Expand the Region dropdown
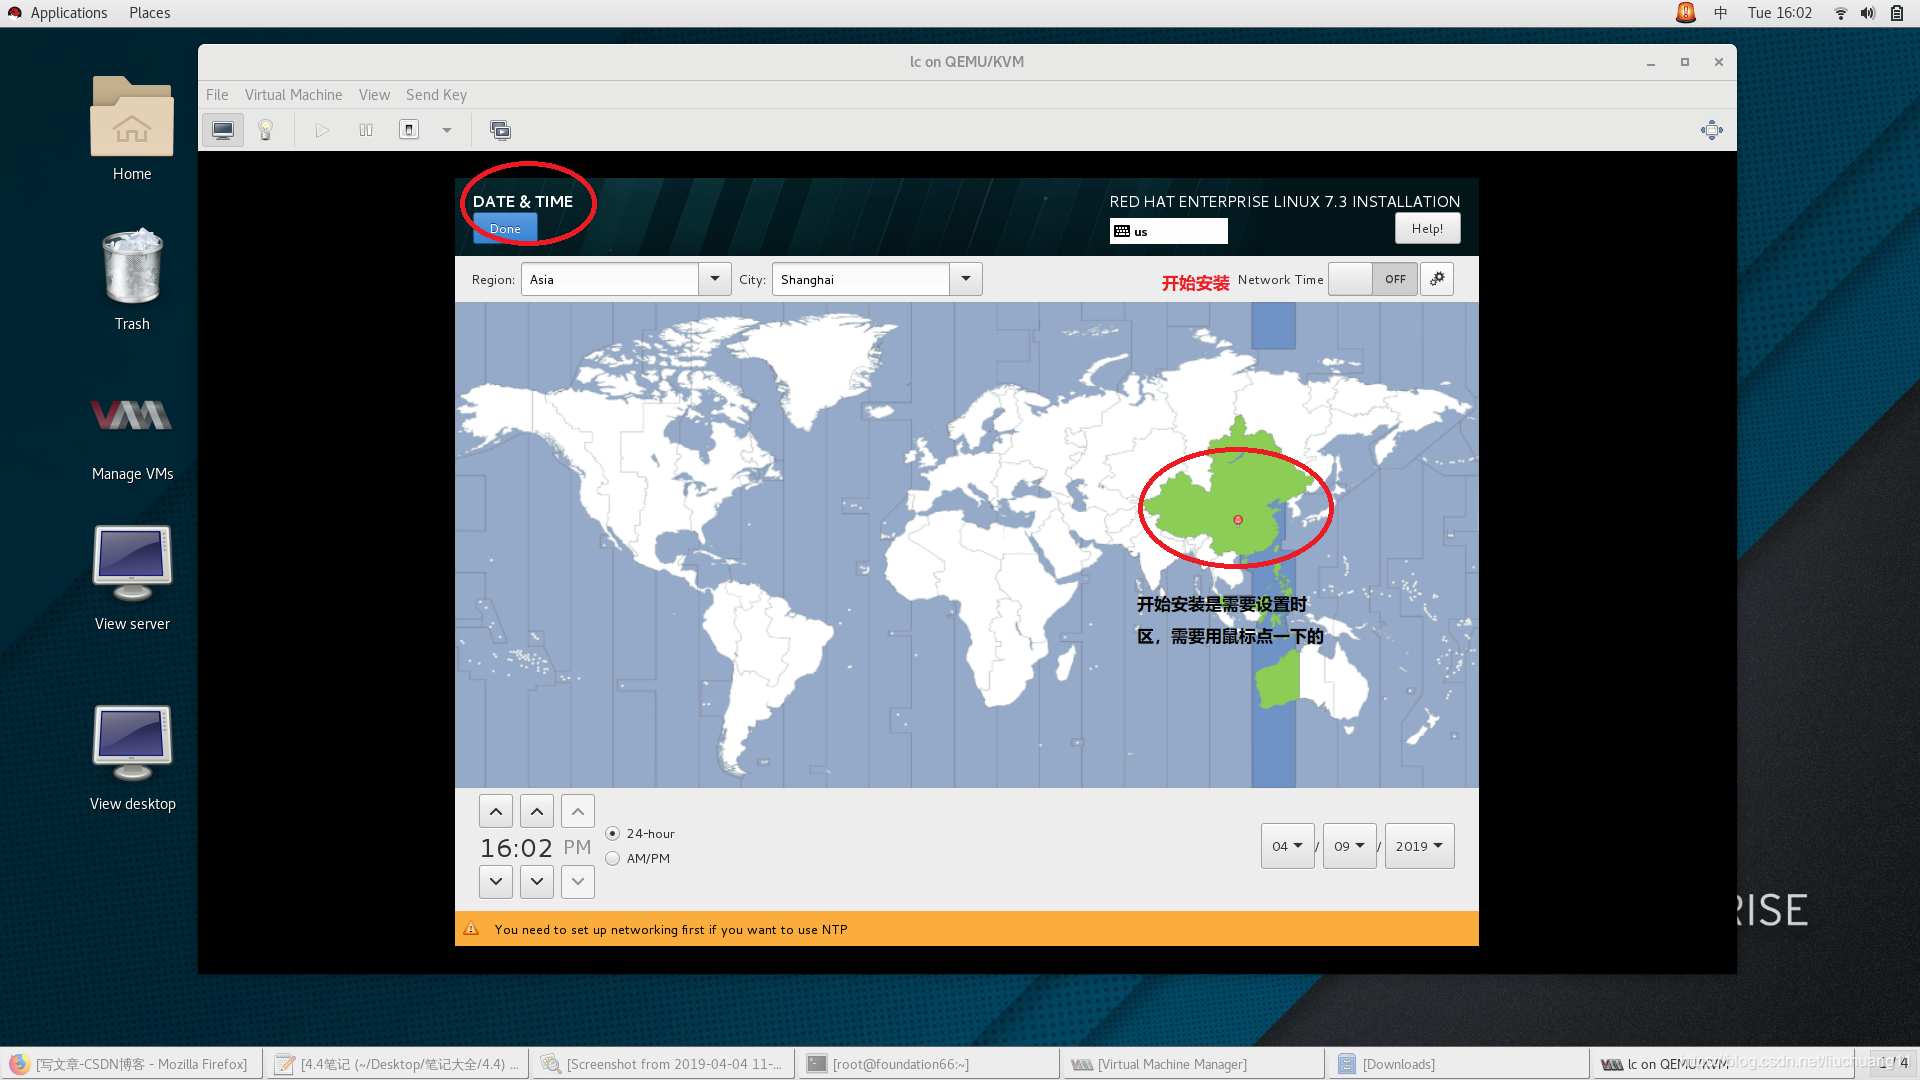Viewport: 1920px width, 1080px height. (x=714, y=279)
